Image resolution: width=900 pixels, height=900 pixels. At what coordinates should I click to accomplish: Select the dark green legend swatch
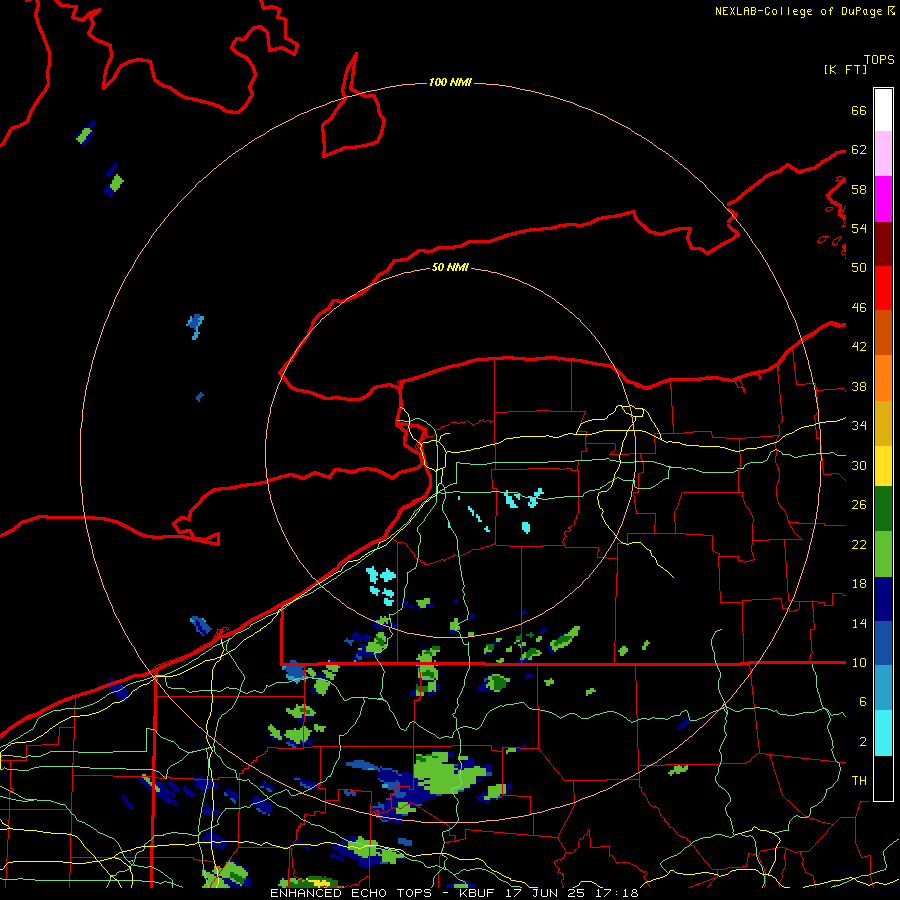click(x=883, y=509)
